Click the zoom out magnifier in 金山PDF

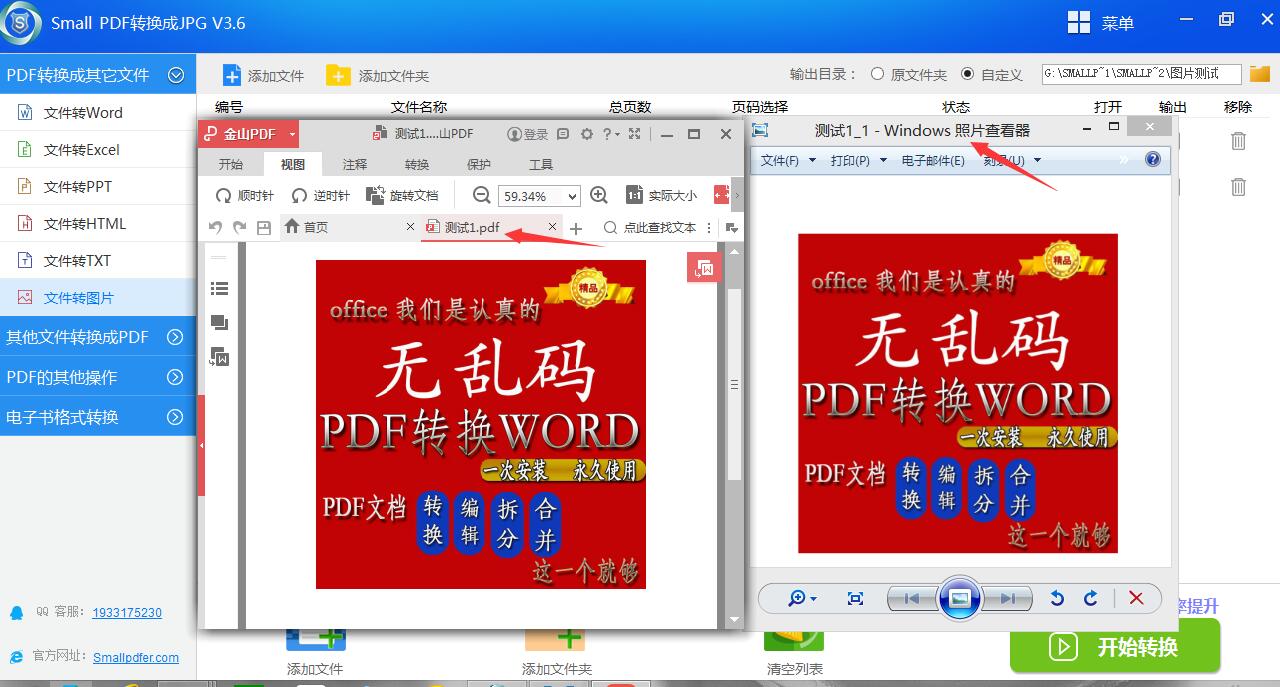(482, 195)
